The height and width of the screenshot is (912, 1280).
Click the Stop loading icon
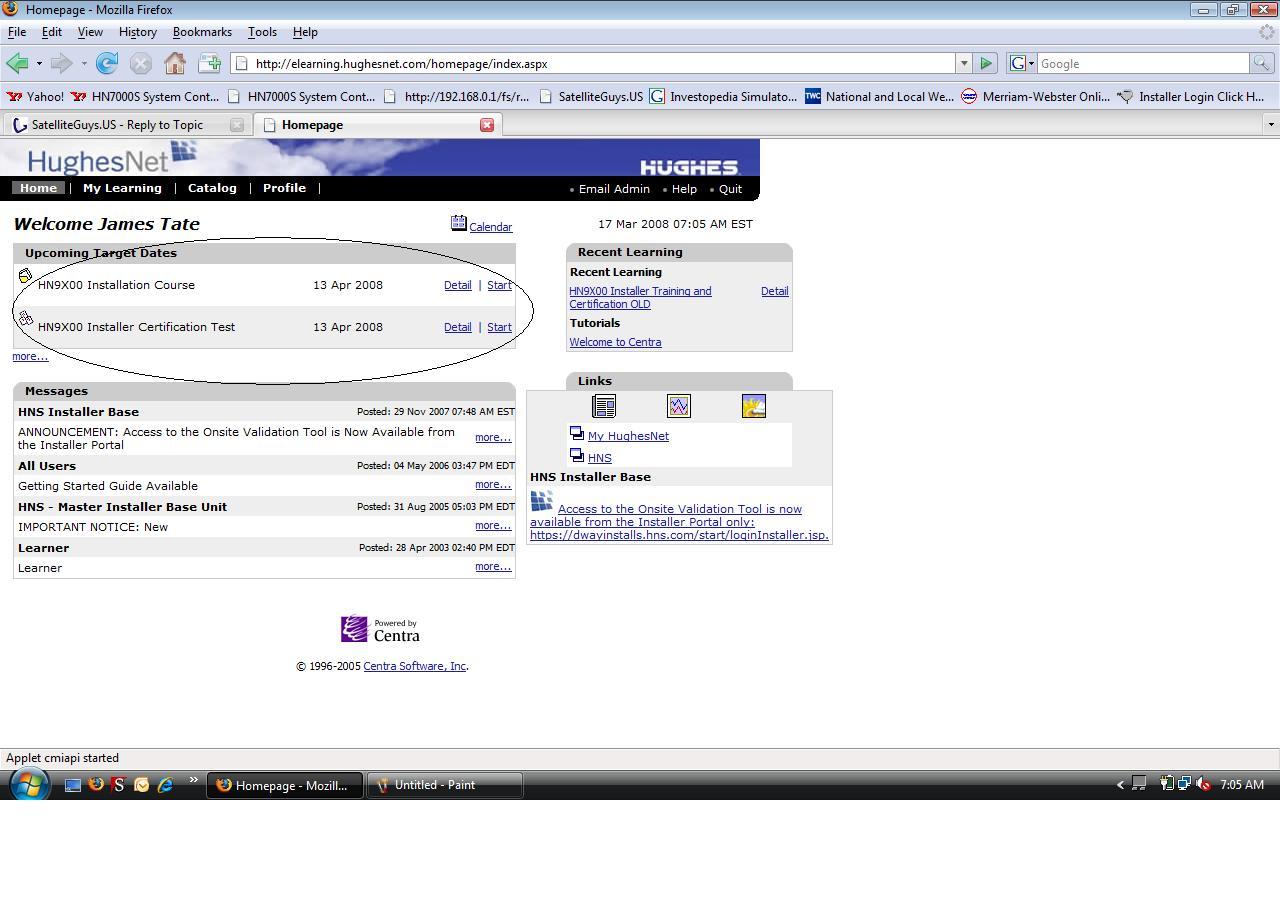[141, 63]
